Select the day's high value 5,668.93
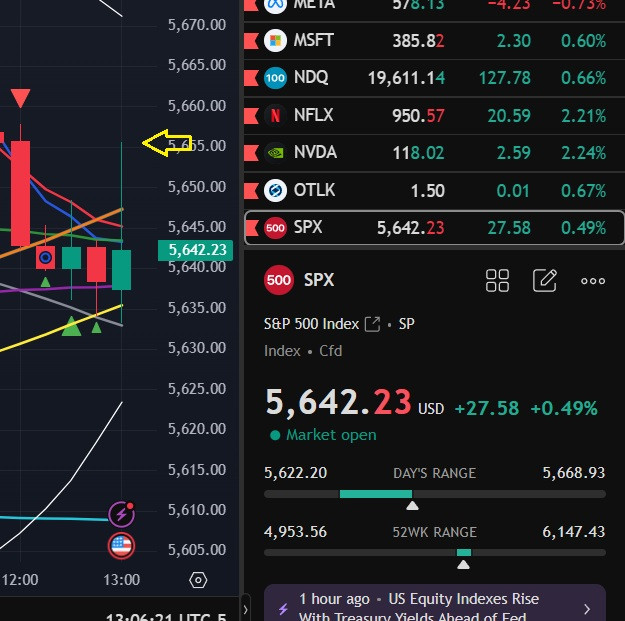Image resolution: width=625 pixels, height=621 pixels. tap(574, 473)
